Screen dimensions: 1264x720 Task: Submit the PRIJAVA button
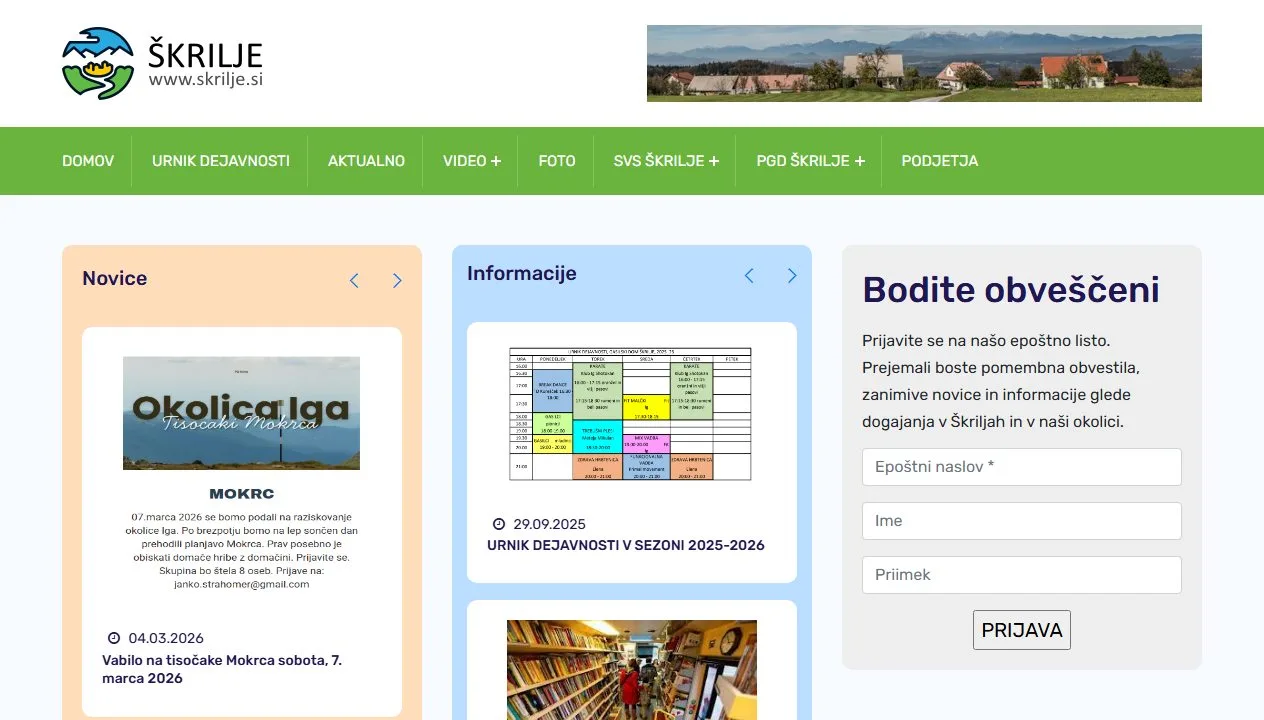(1021, 630)
